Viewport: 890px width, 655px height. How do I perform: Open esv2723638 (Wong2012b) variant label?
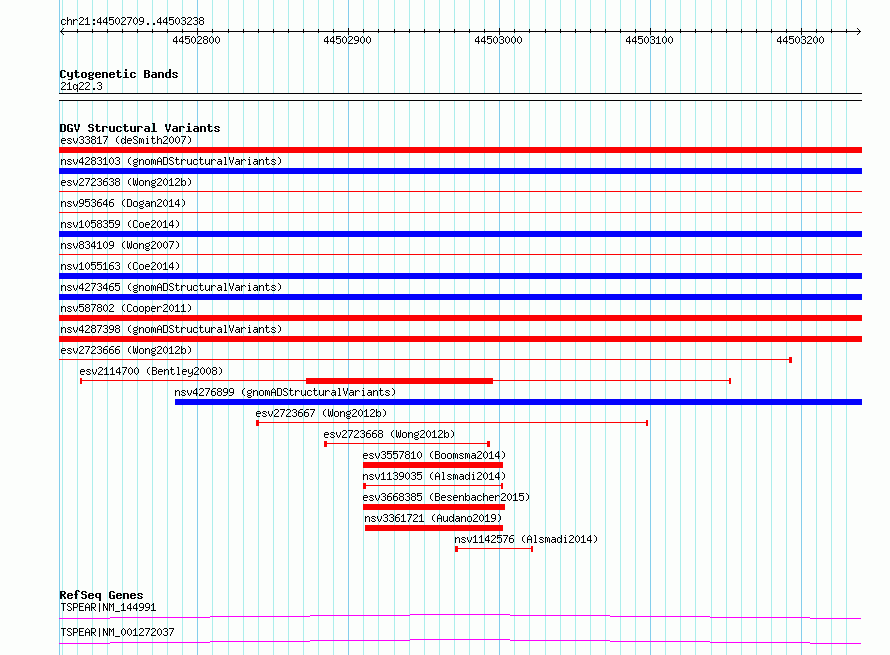[126, 182]
